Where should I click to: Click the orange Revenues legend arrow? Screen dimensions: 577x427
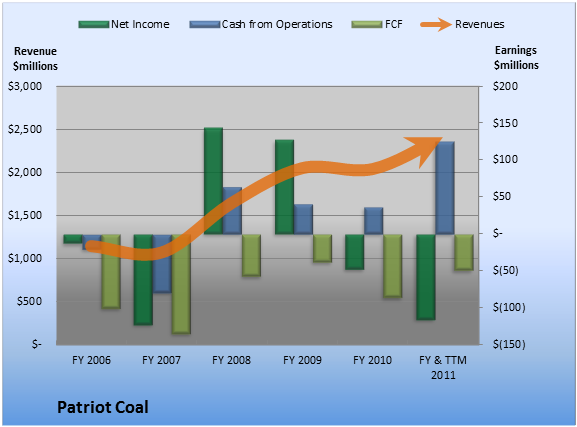pos(436,25)
